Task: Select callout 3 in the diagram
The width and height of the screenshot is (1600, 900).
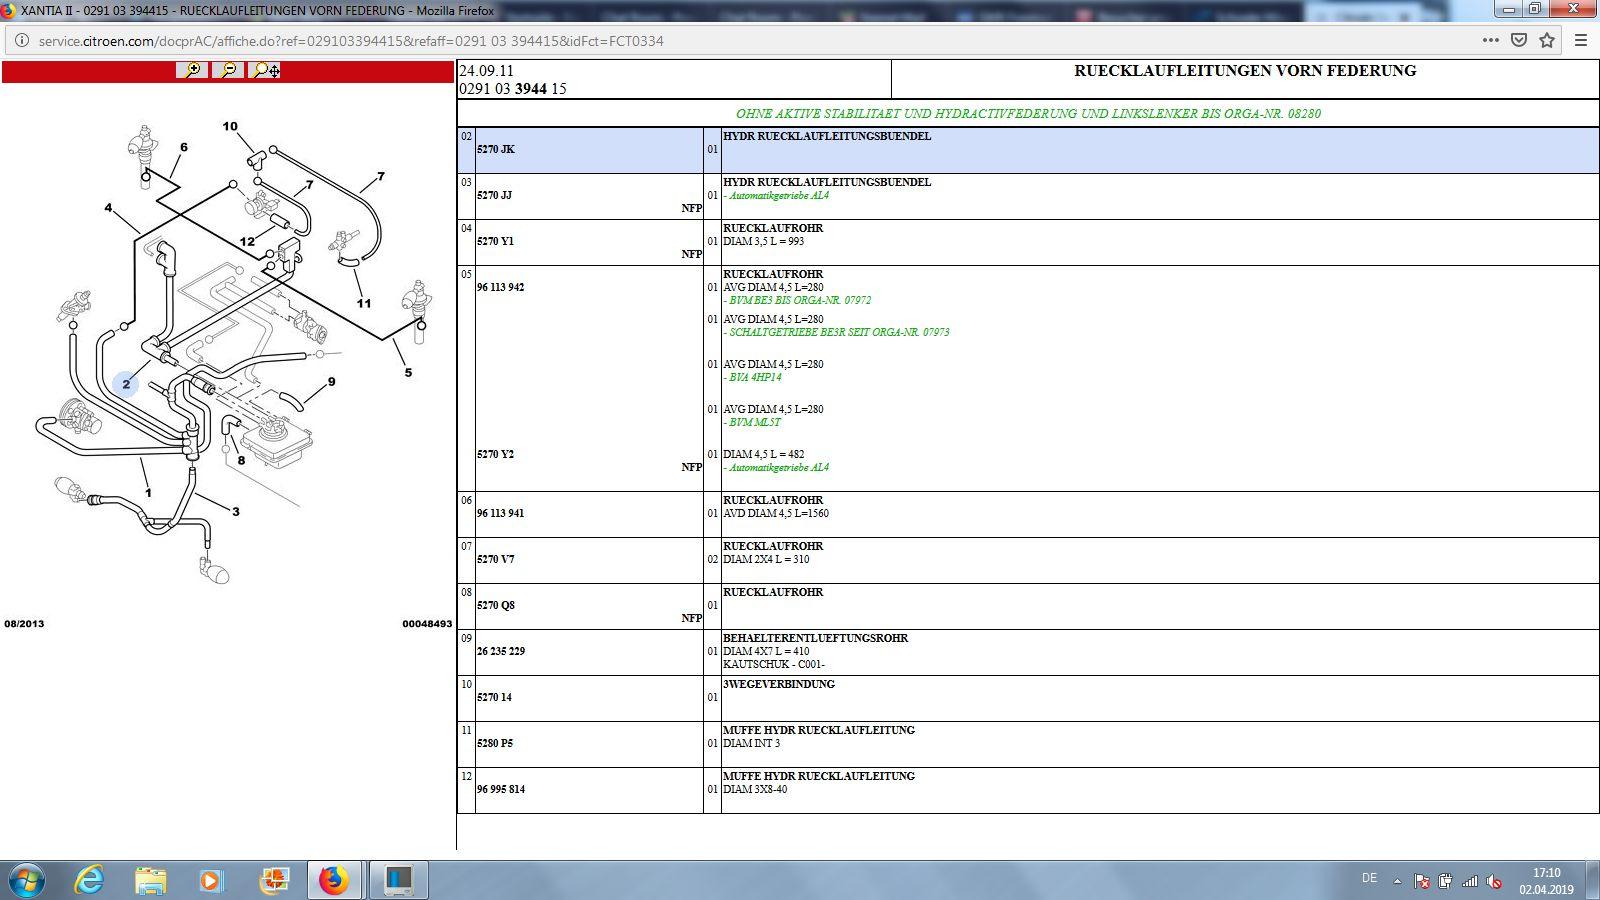Action: (236, 511)
